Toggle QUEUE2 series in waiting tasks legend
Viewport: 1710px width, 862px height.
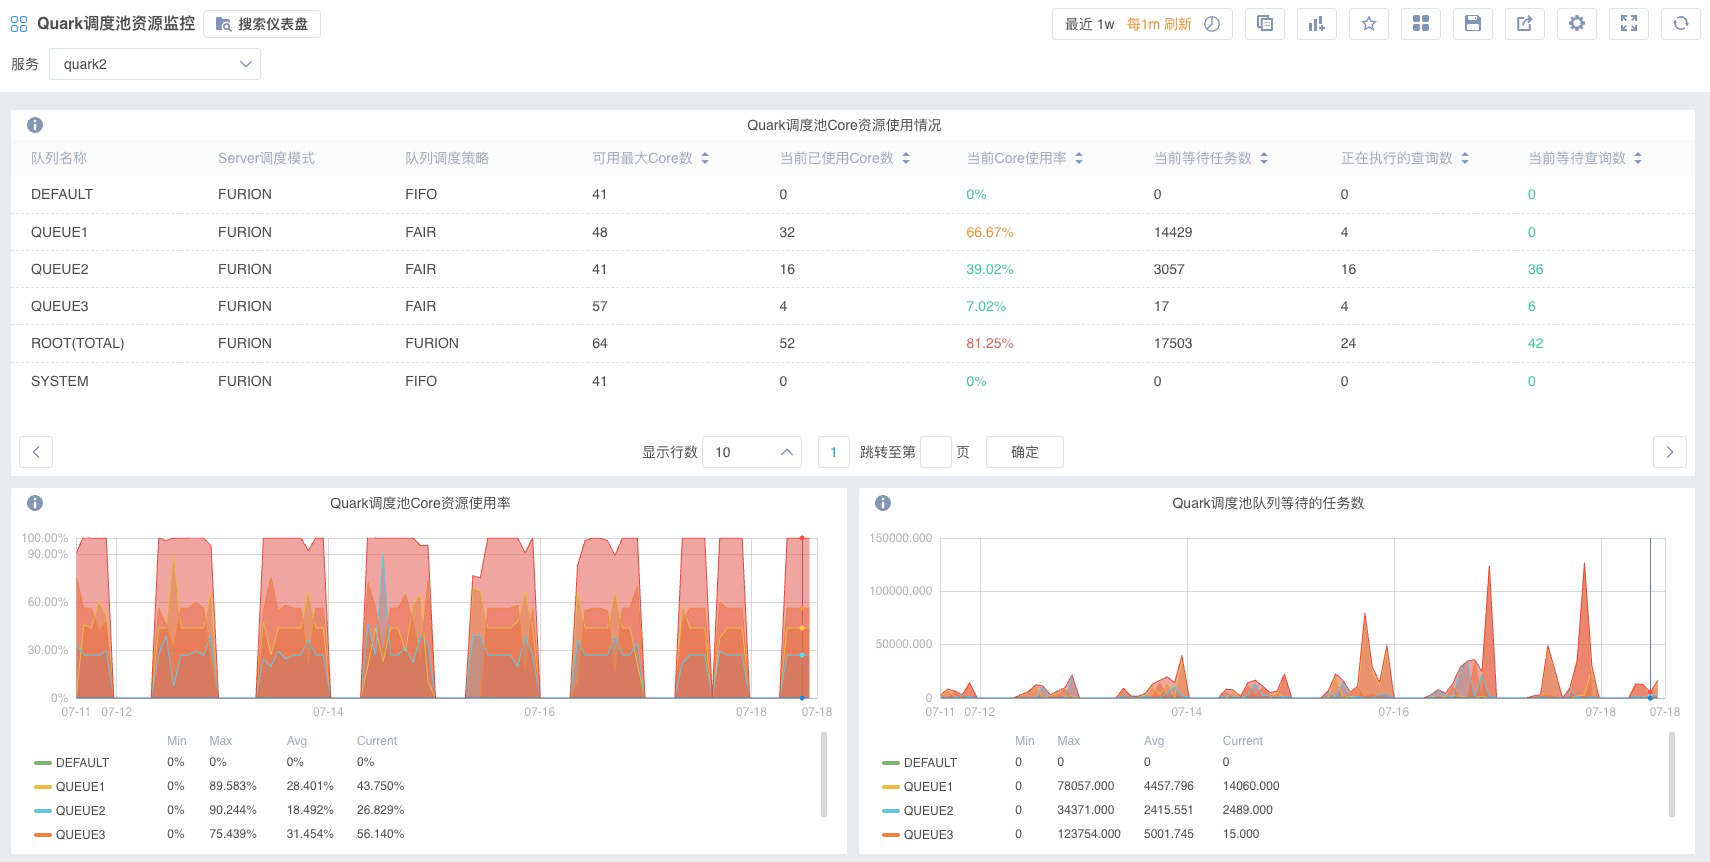click(x=917, y=810)
